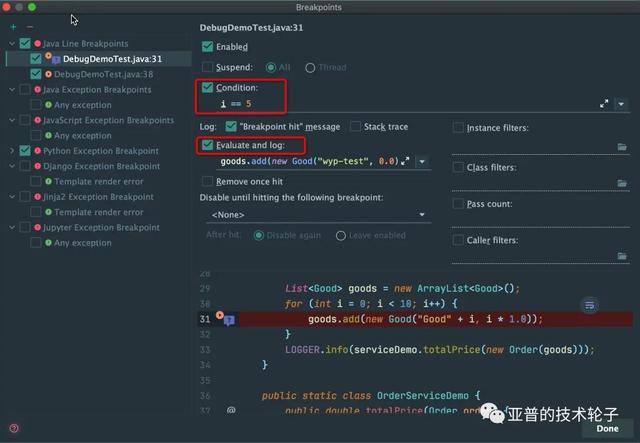The width and height of the screenshot is (640, 443).
Task: Collapse JavaScript Exception Breakpoints node
Action: pyautogui.click(x=12, y=120)
